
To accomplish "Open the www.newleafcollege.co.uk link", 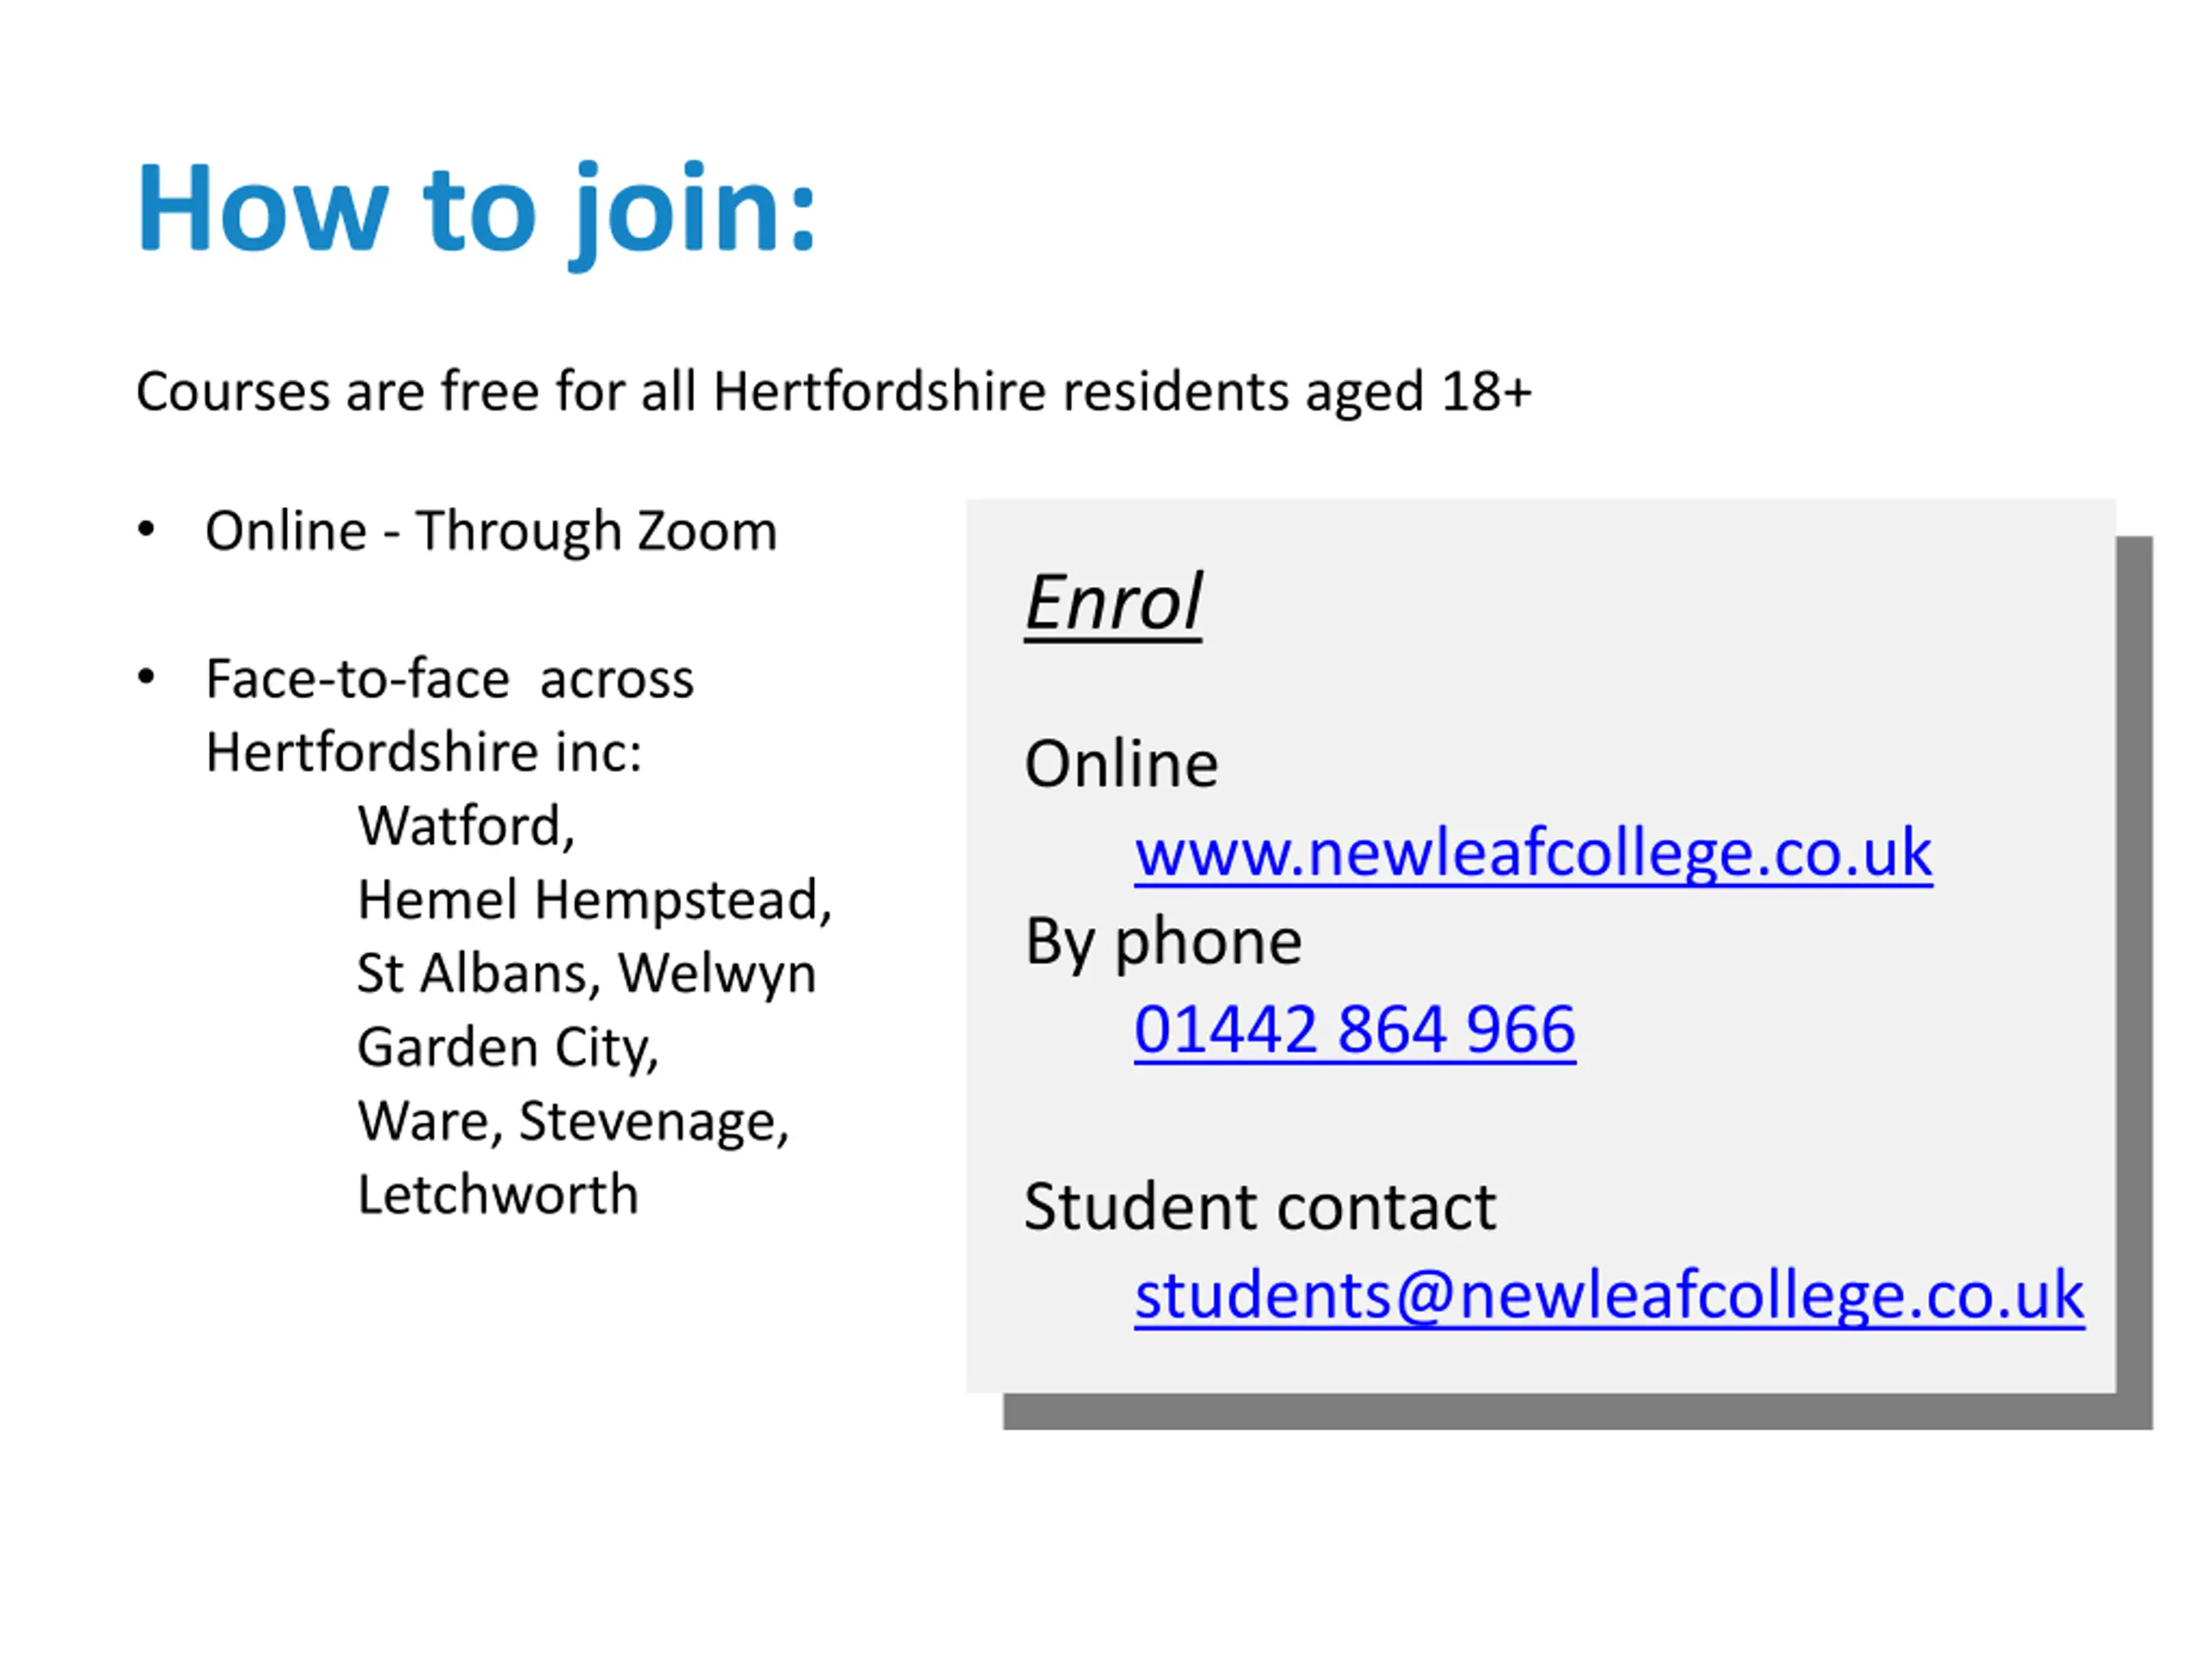I will [1532, 853].
